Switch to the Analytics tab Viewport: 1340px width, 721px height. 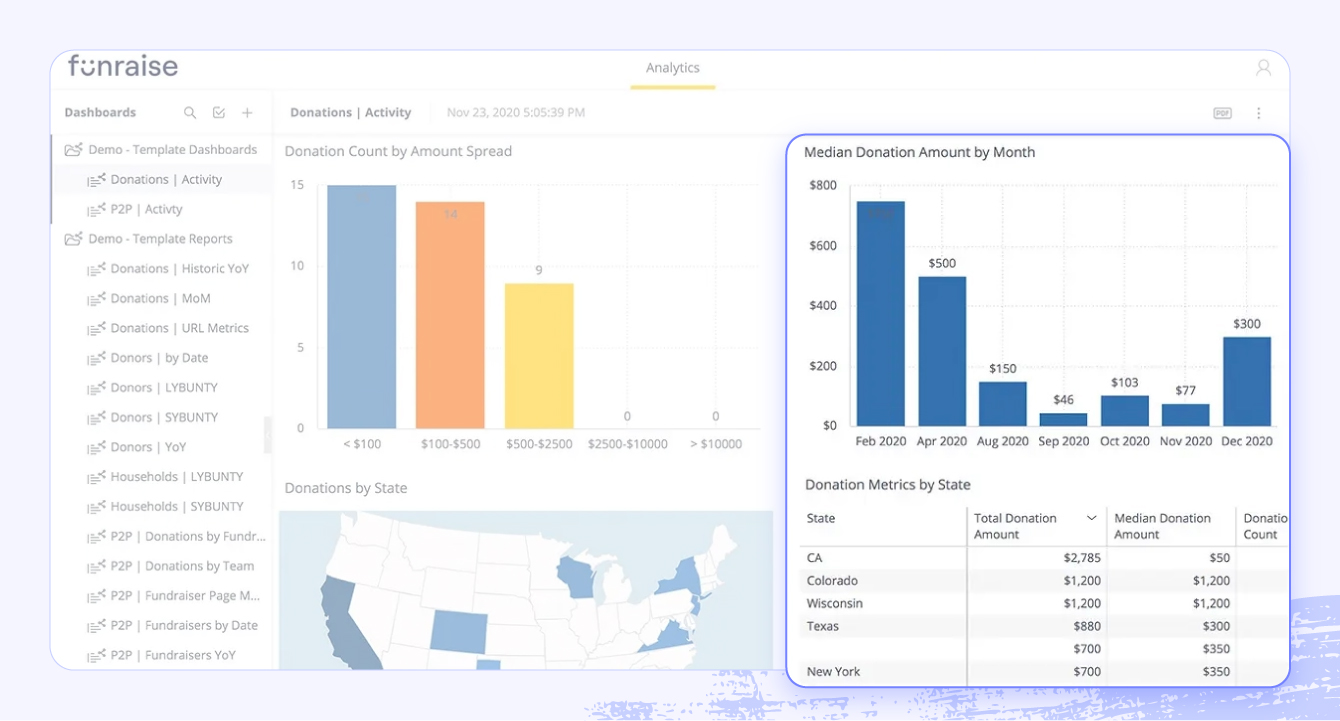click(x=672, y=67)
